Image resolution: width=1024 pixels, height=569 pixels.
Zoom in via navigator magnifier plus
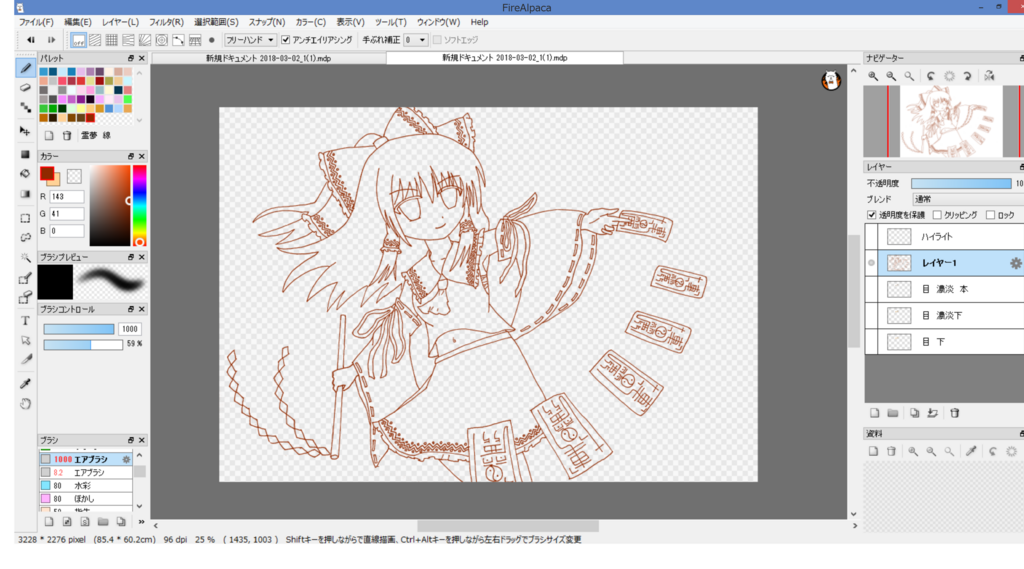tap(873, 76)
